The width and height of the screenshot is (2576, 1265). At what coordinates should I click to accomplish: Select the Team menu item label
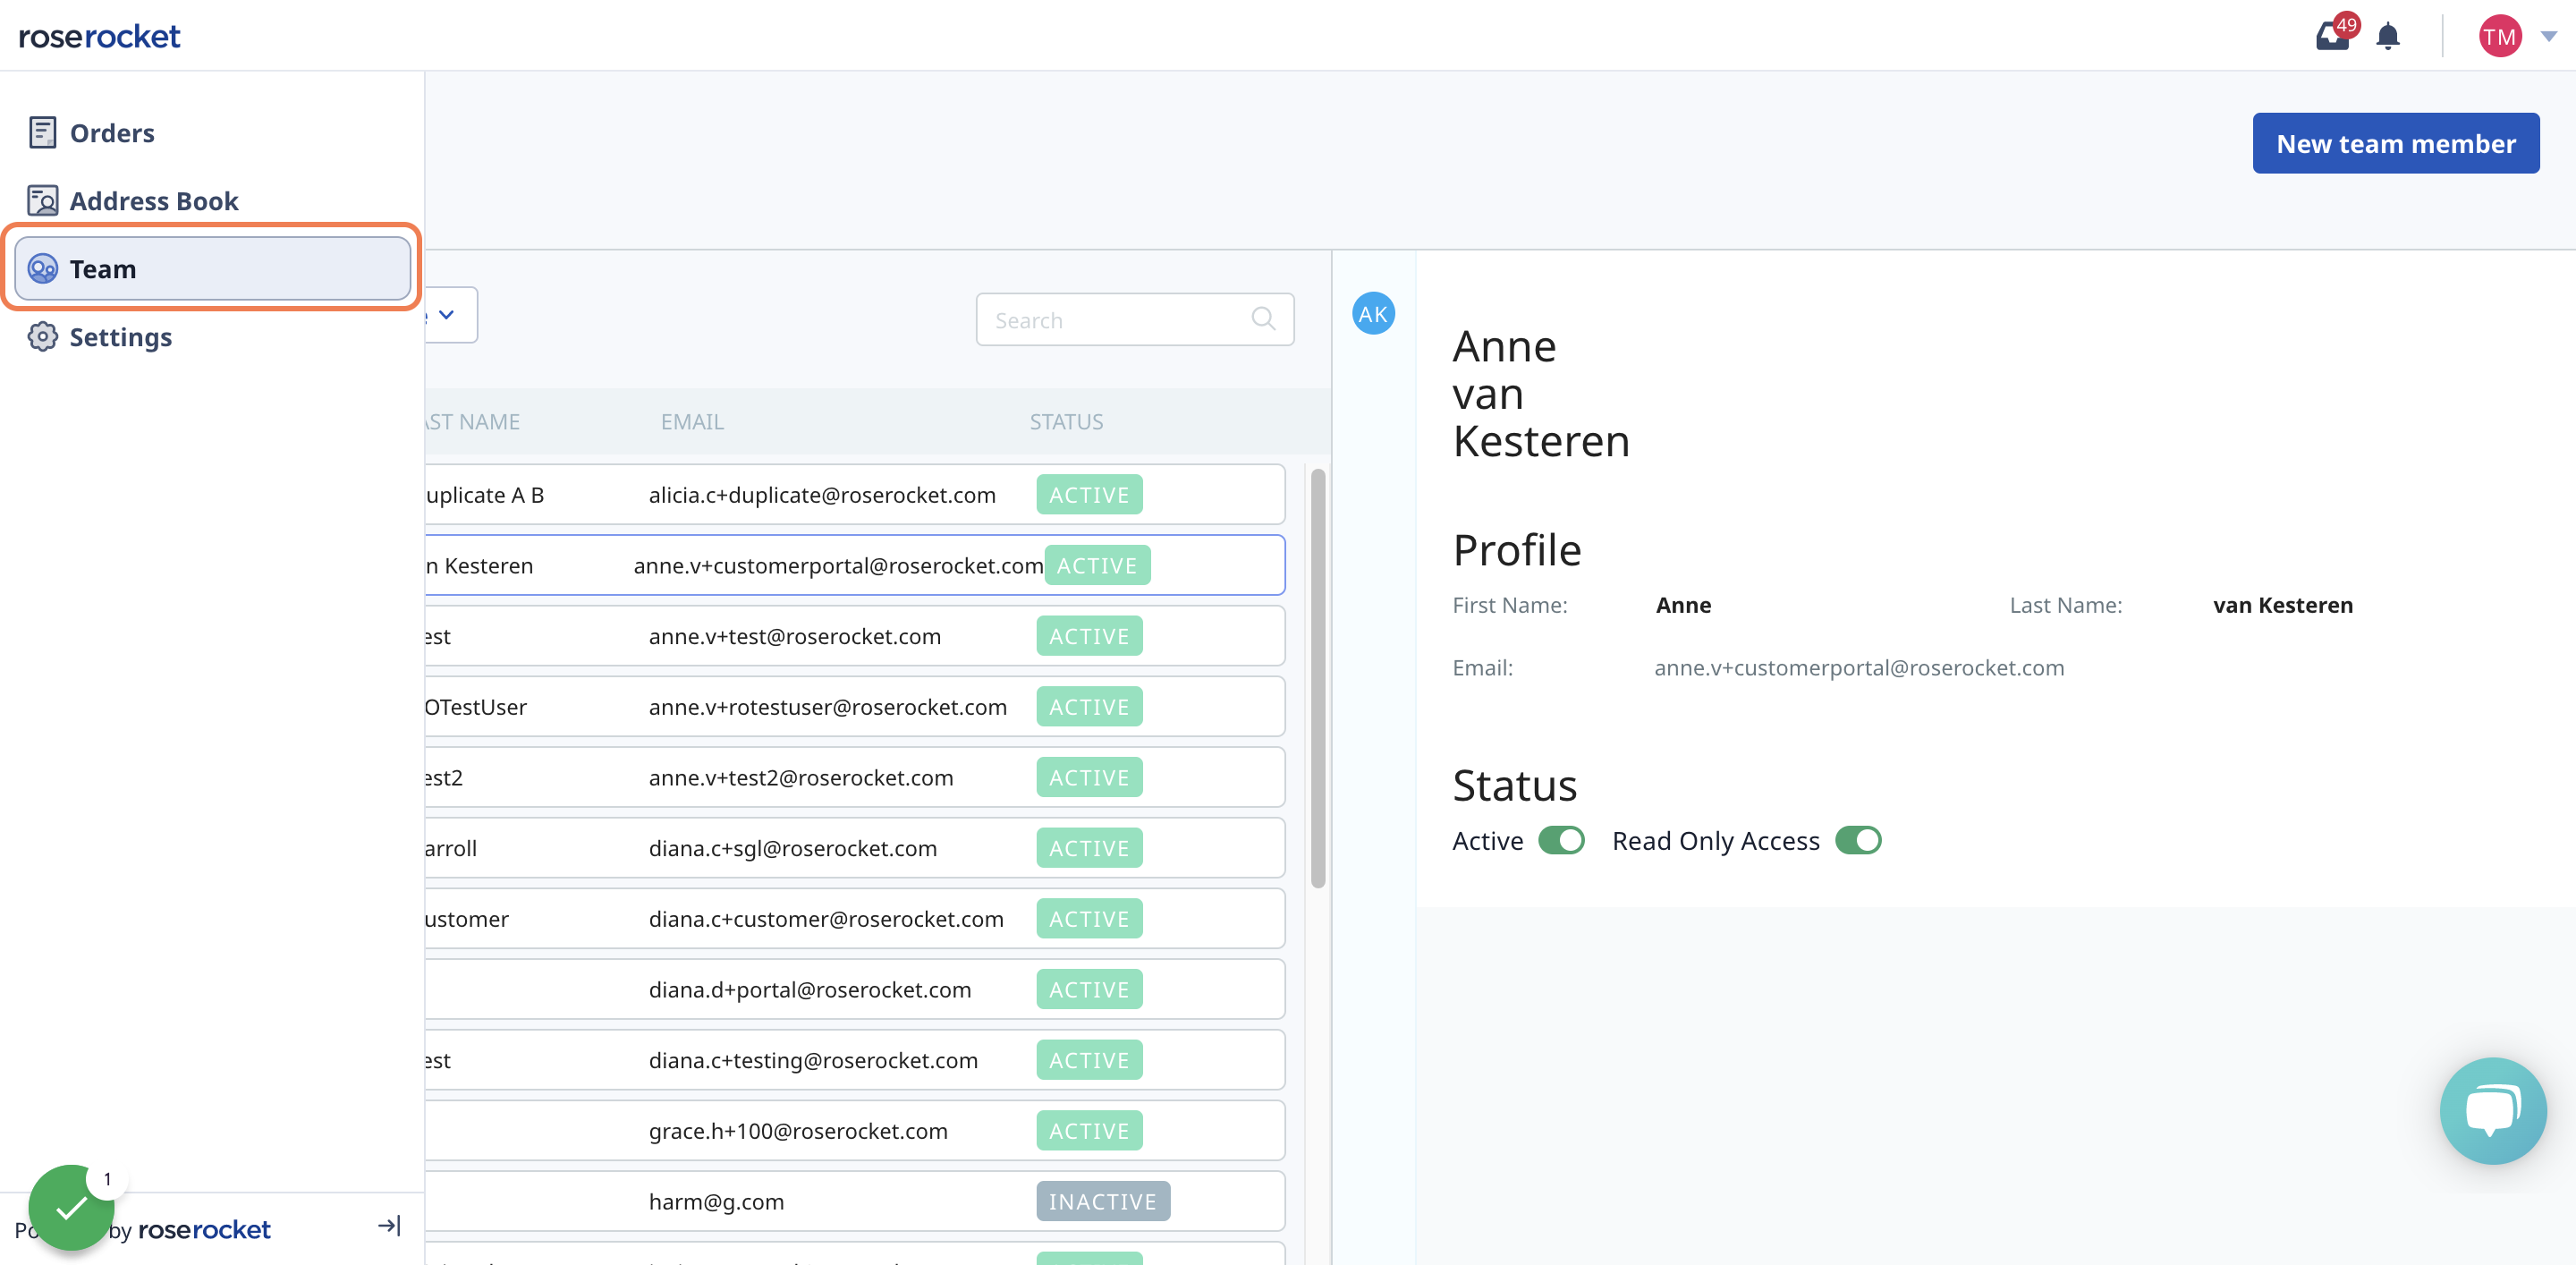103,268
